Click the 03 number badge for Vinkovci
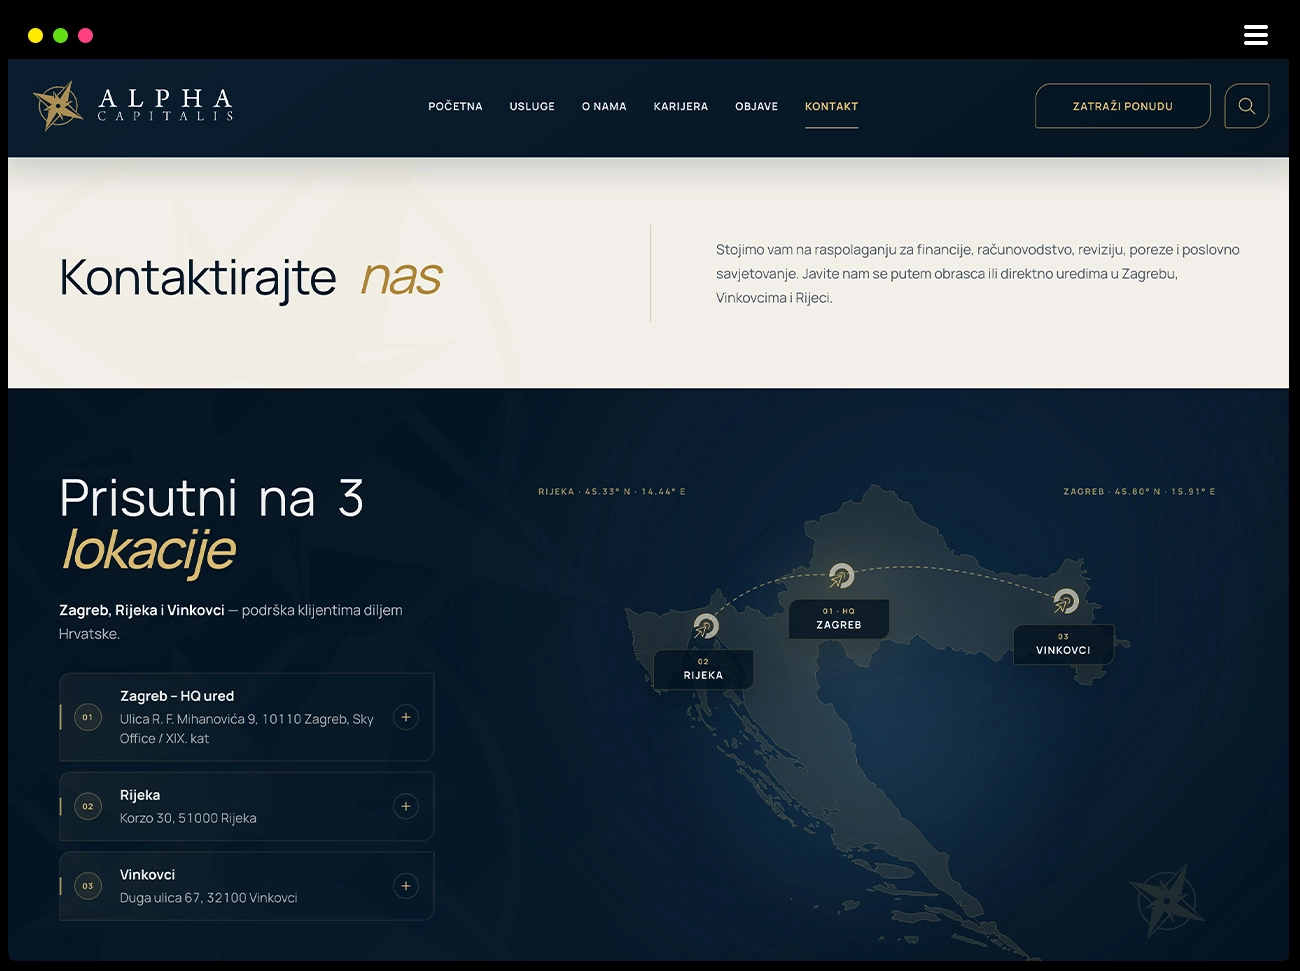 [88, 886]
